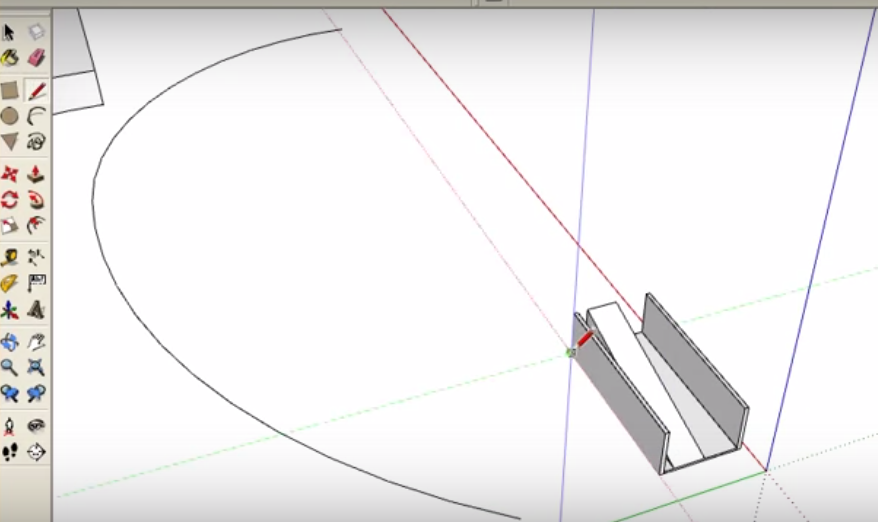The height and width of the screenshot is (522, 878).
Task: Pick the pink Eraser tool
Action: (36, 58)
